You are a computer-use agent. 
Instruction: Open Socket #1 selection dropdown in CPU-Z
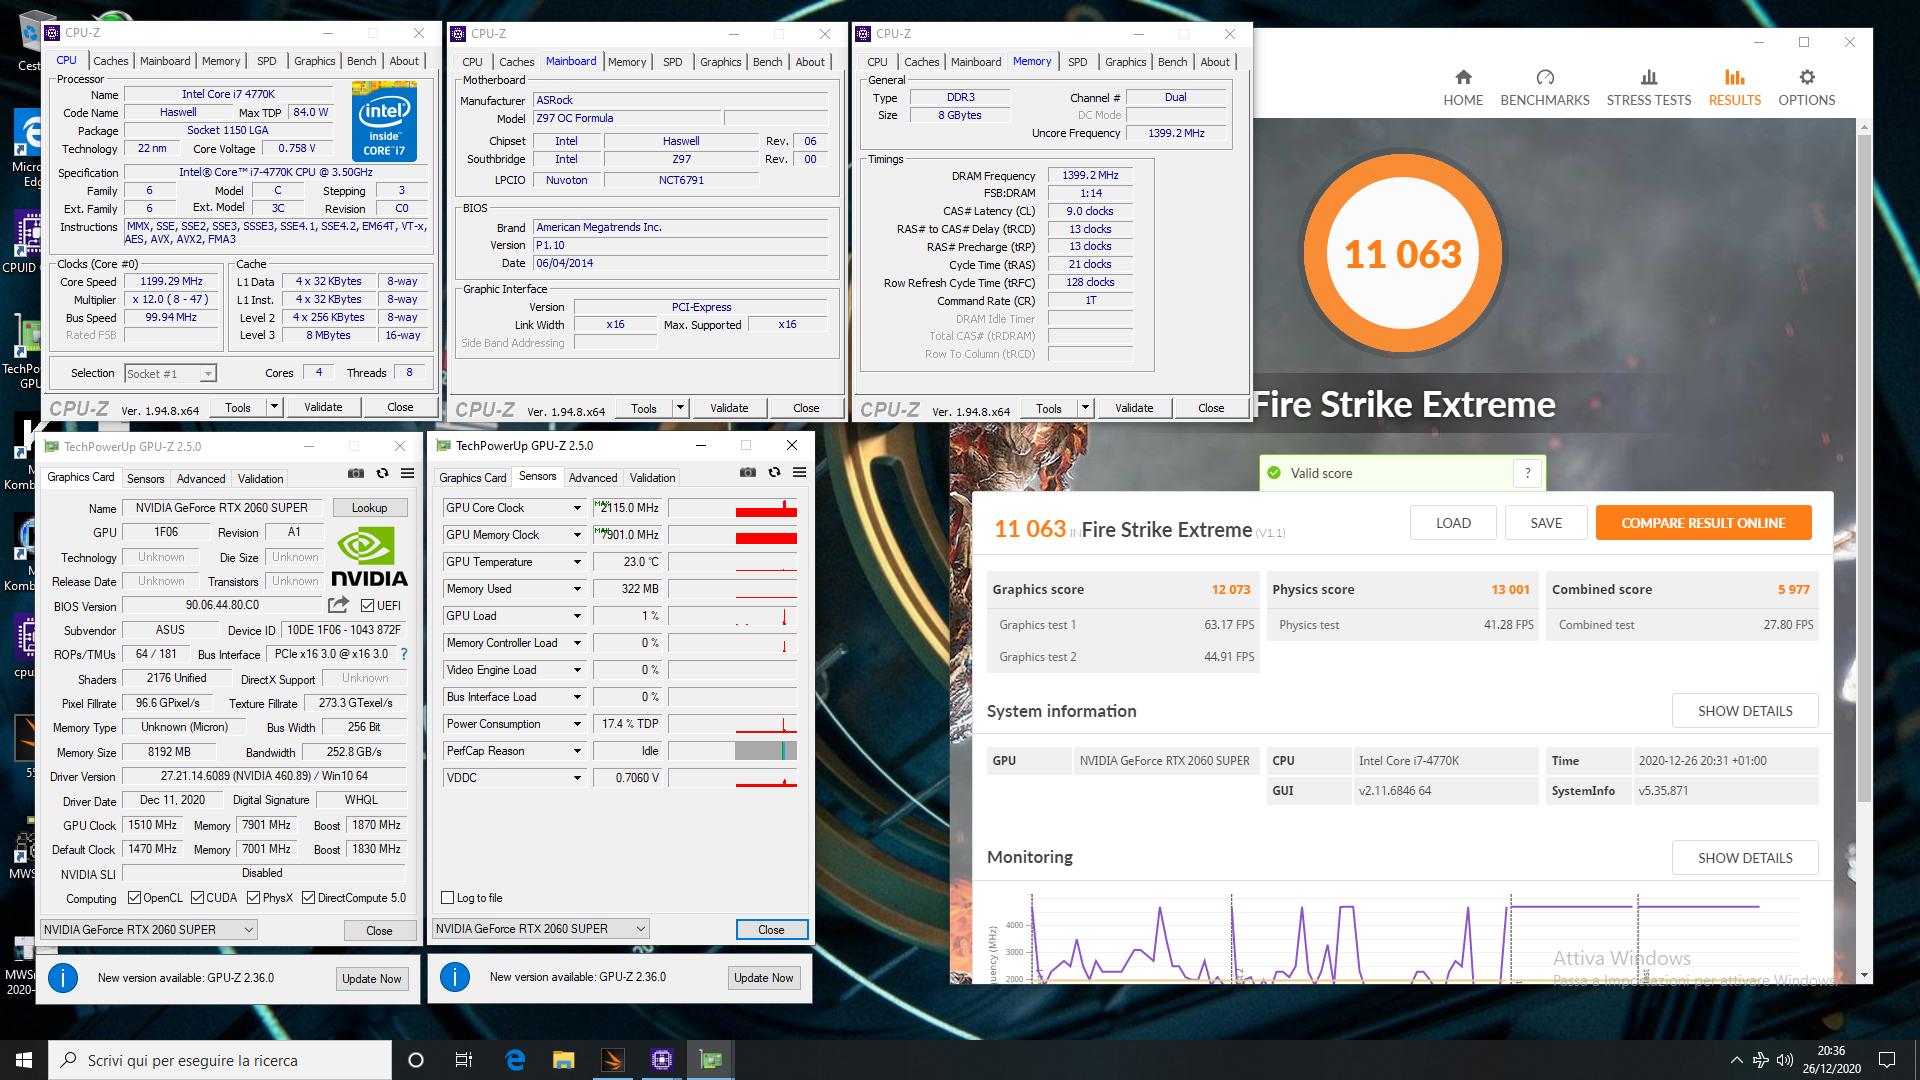pos(170,373)
